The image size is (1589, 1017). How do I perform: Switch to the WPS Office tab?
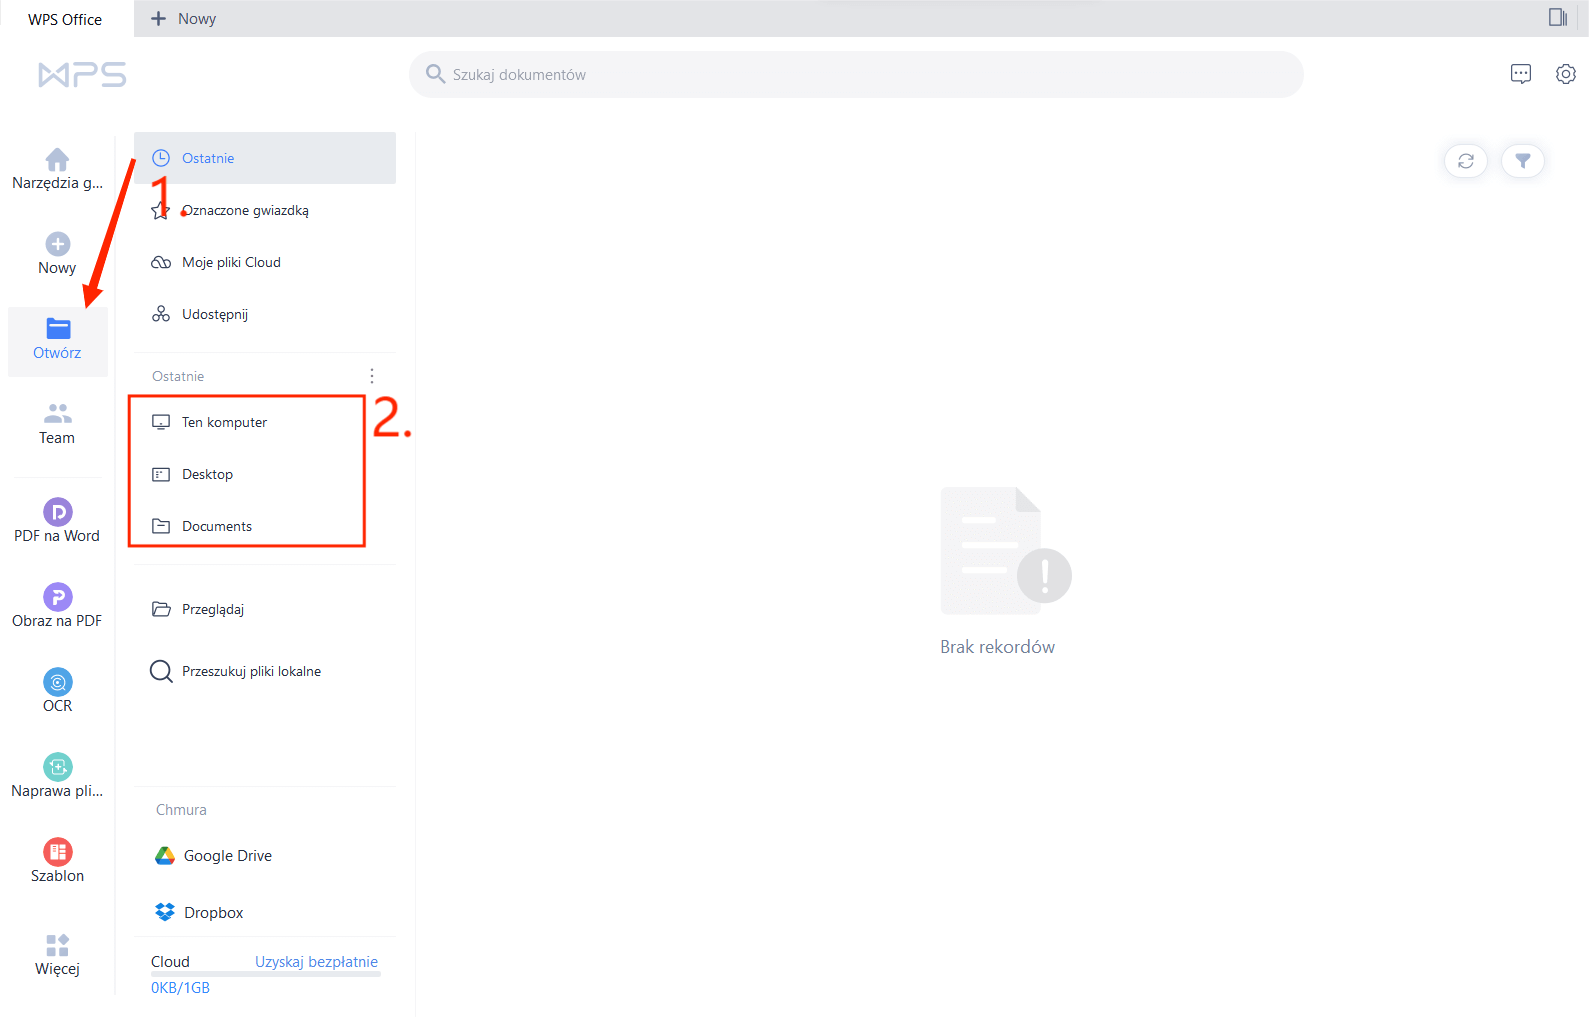(65, 19)
